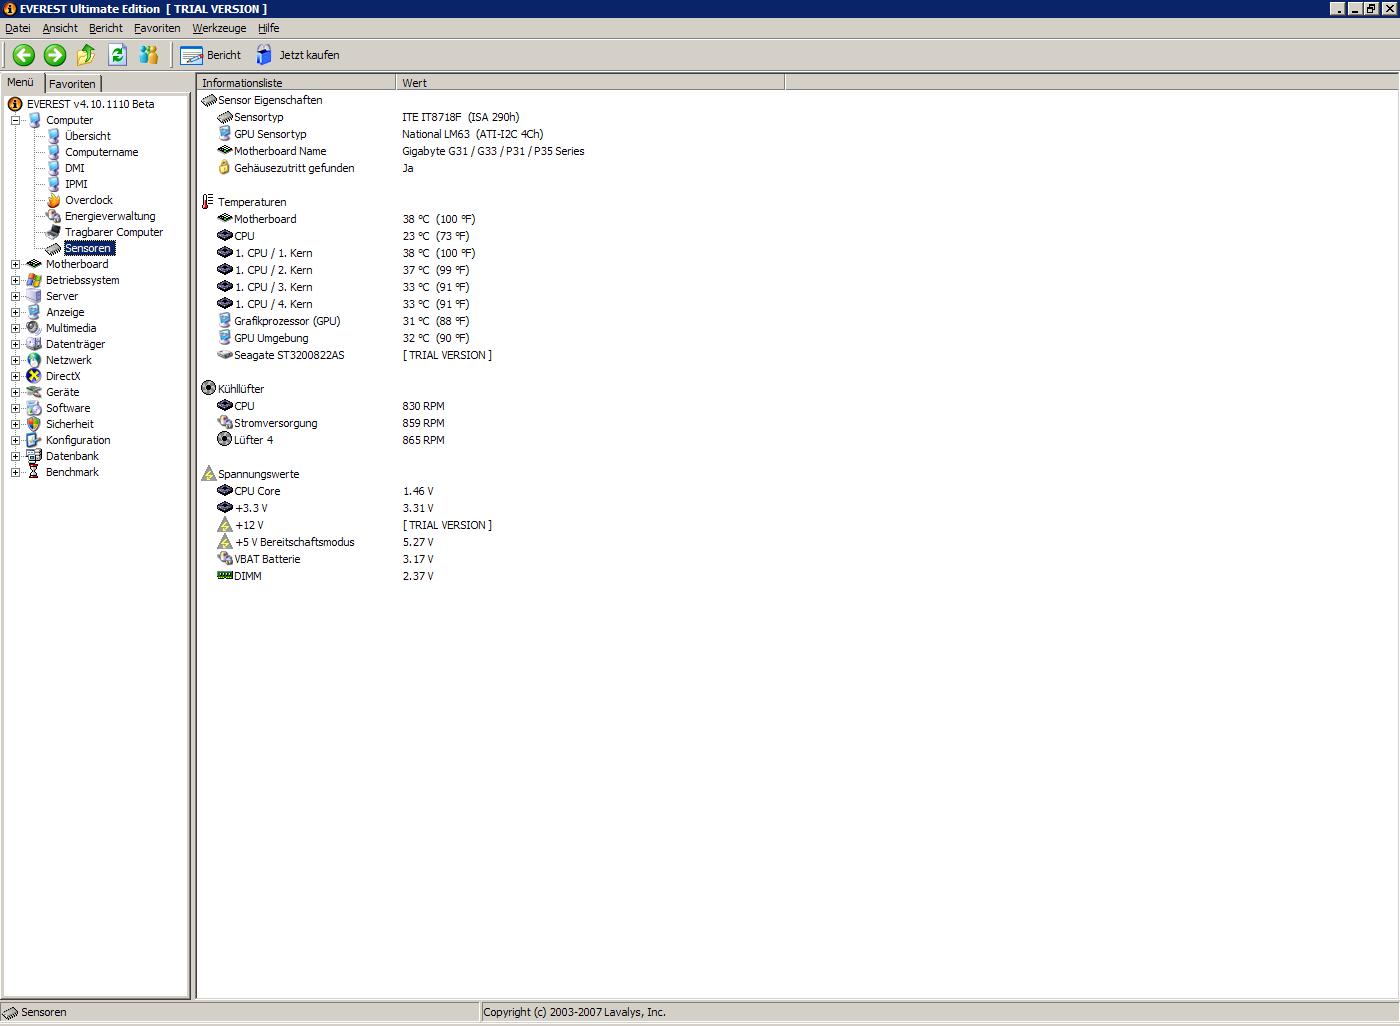
Task: Click the Motherboard icon in the tree
Action: pyautogui.click(x=34, y=264)
